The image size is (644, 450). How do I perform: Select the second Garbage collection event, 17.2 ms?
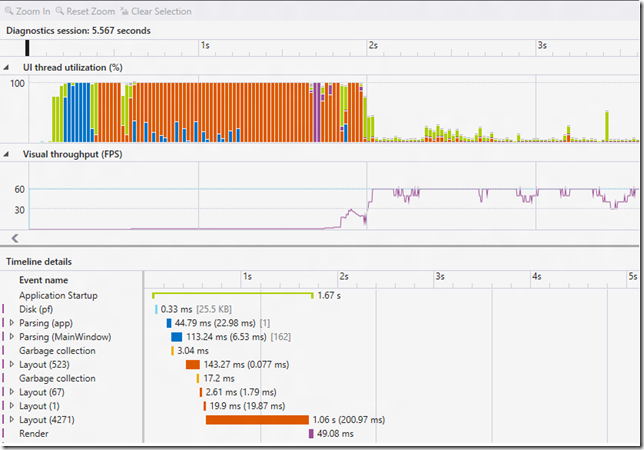[x=57, y=378]
